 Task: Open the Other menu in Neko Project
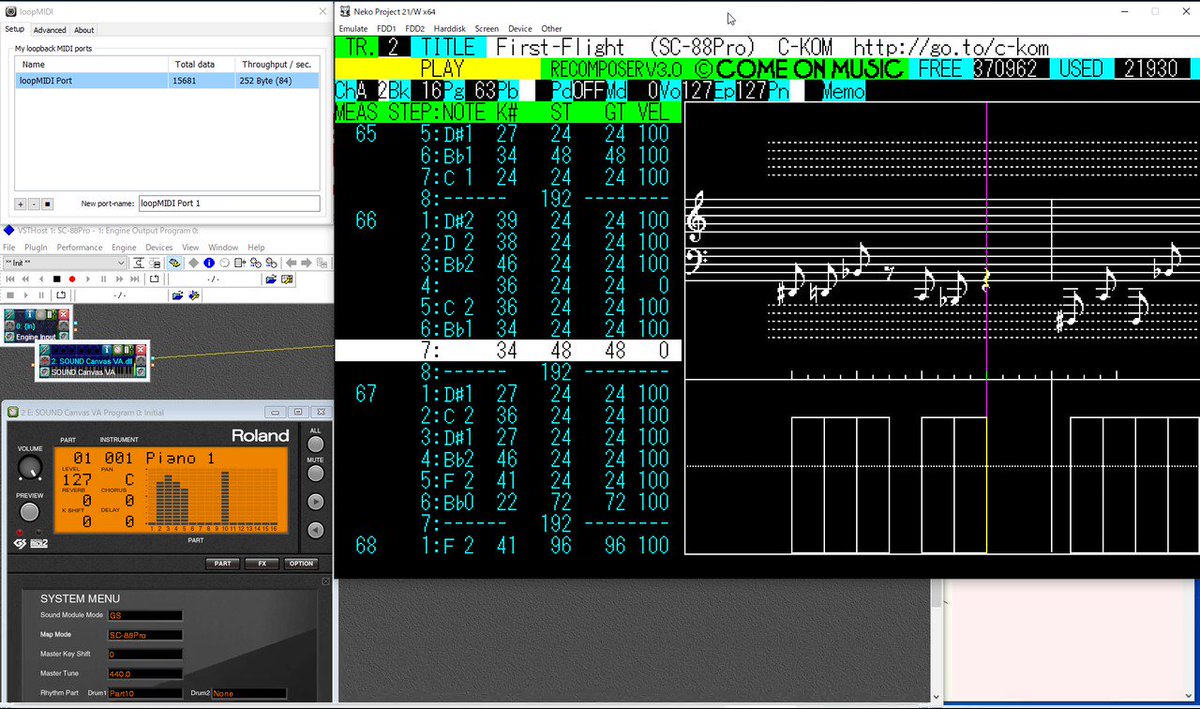(x=551, y=29)
